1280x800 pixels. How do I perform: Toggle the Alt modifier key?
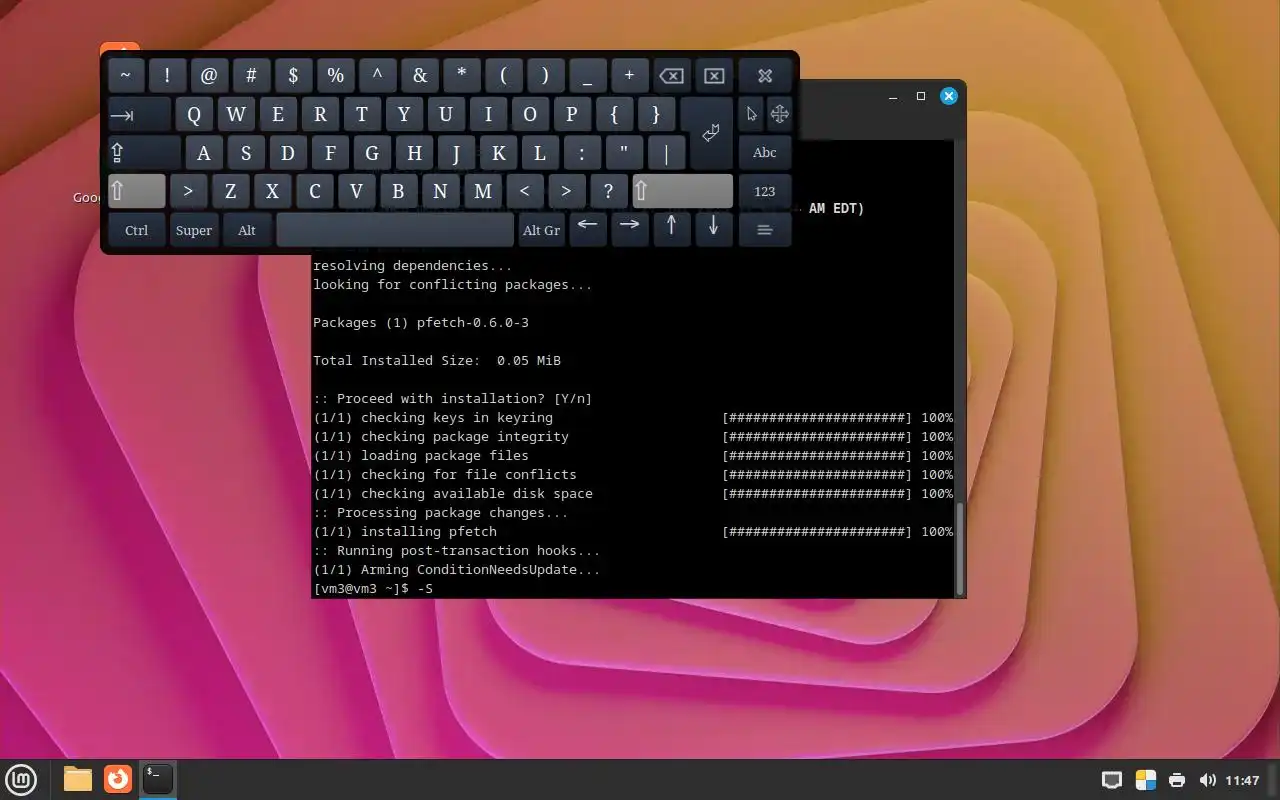click(x=247, y=230)
